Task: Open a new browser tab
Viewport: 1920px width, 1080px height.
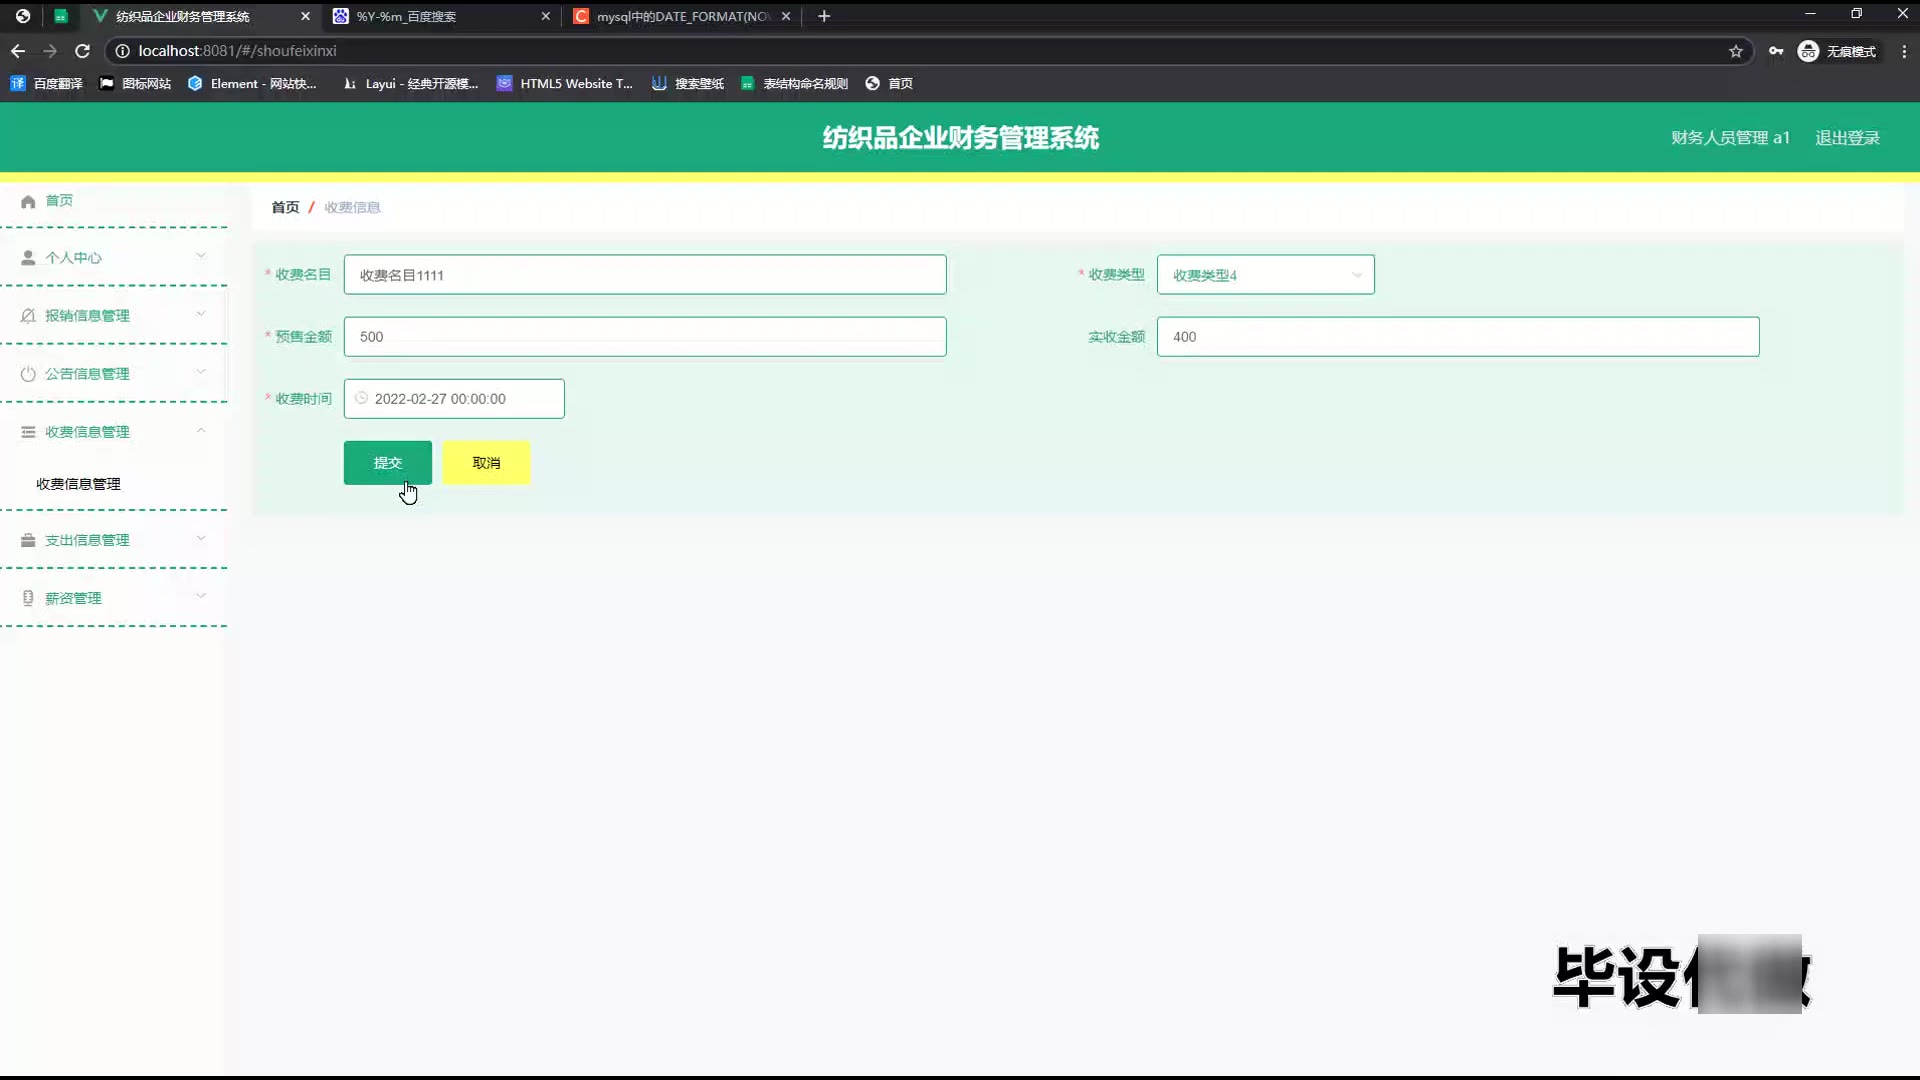Action: tap(824, 16)
